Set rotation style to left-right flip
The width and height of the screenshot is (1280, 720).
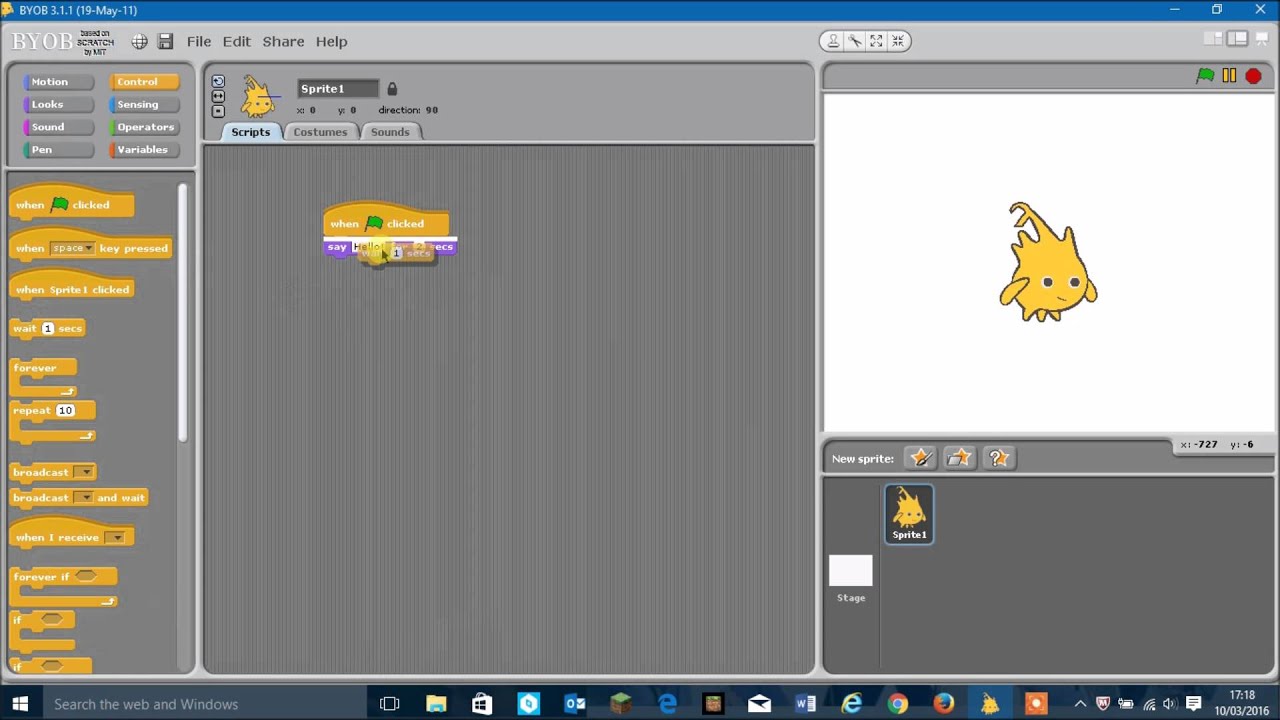point(218,96)
